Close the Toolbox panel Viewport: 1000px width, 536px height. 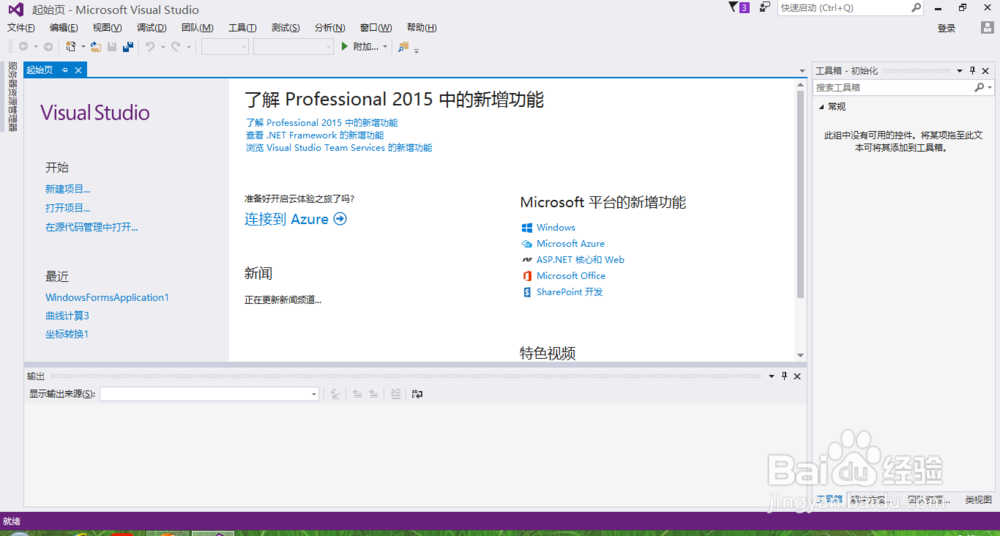click(985, 71)
